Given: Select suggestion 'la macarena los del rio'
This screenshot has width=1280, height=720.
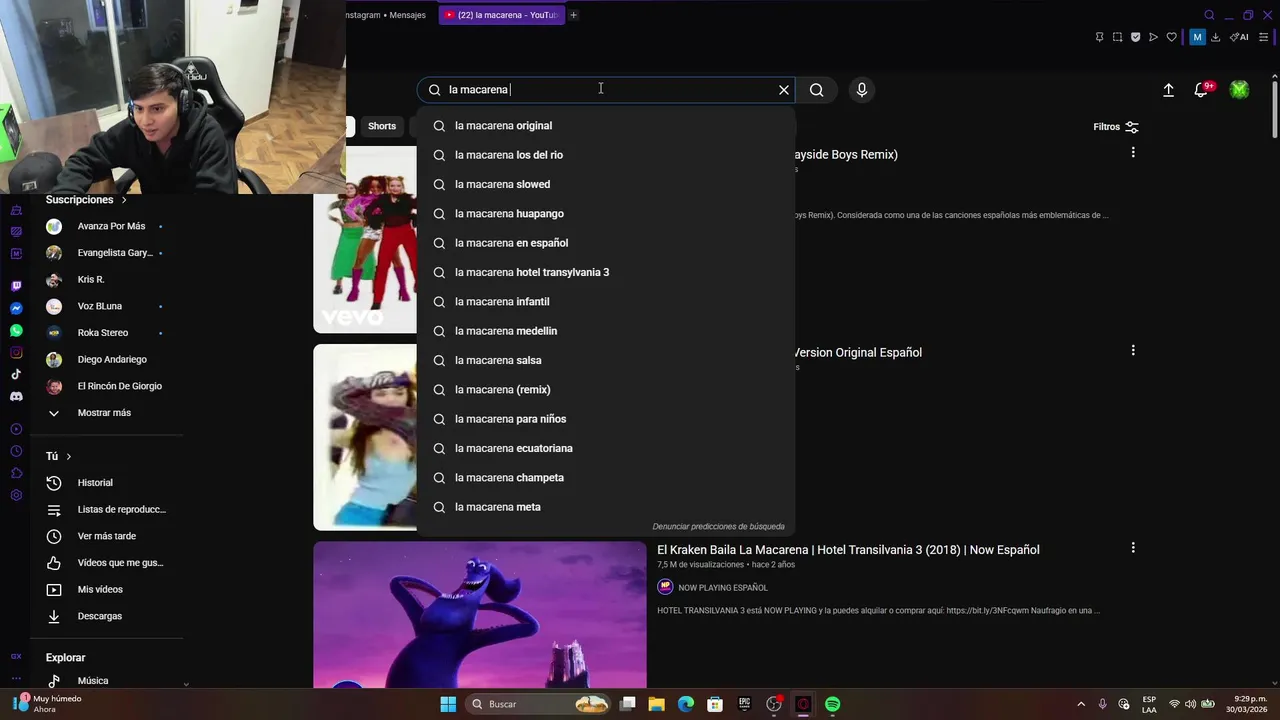Looking at the screenshot, I should 606,155.
